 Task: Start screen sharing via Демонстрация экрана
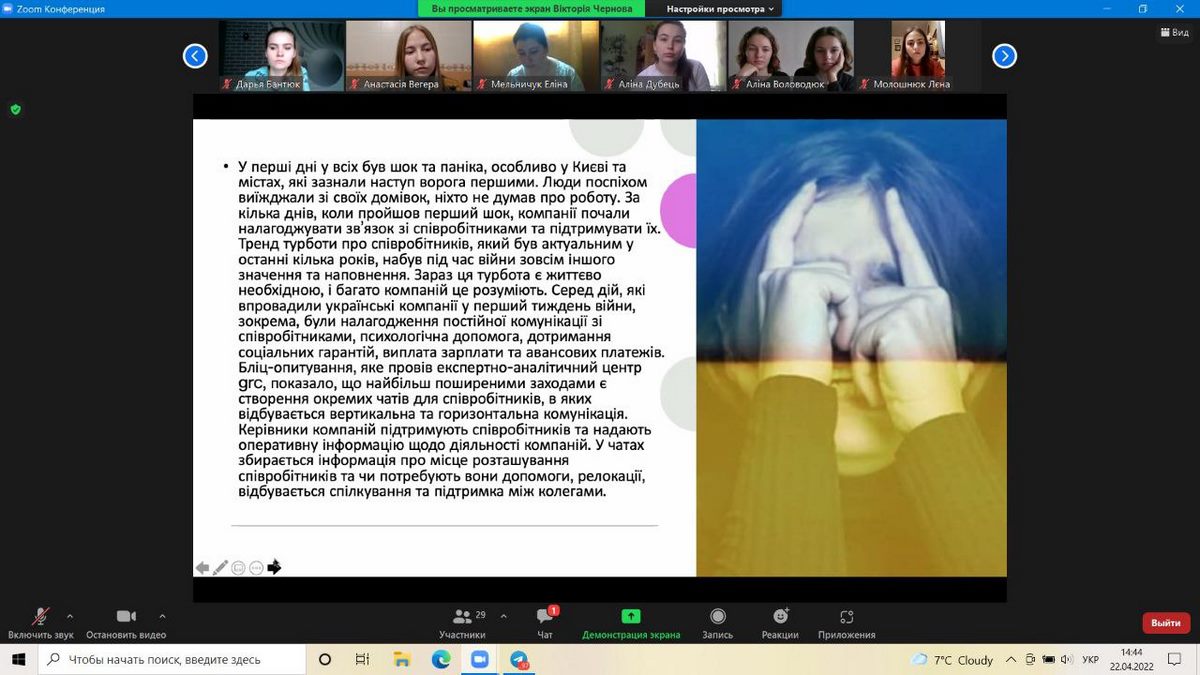point(631,622)
